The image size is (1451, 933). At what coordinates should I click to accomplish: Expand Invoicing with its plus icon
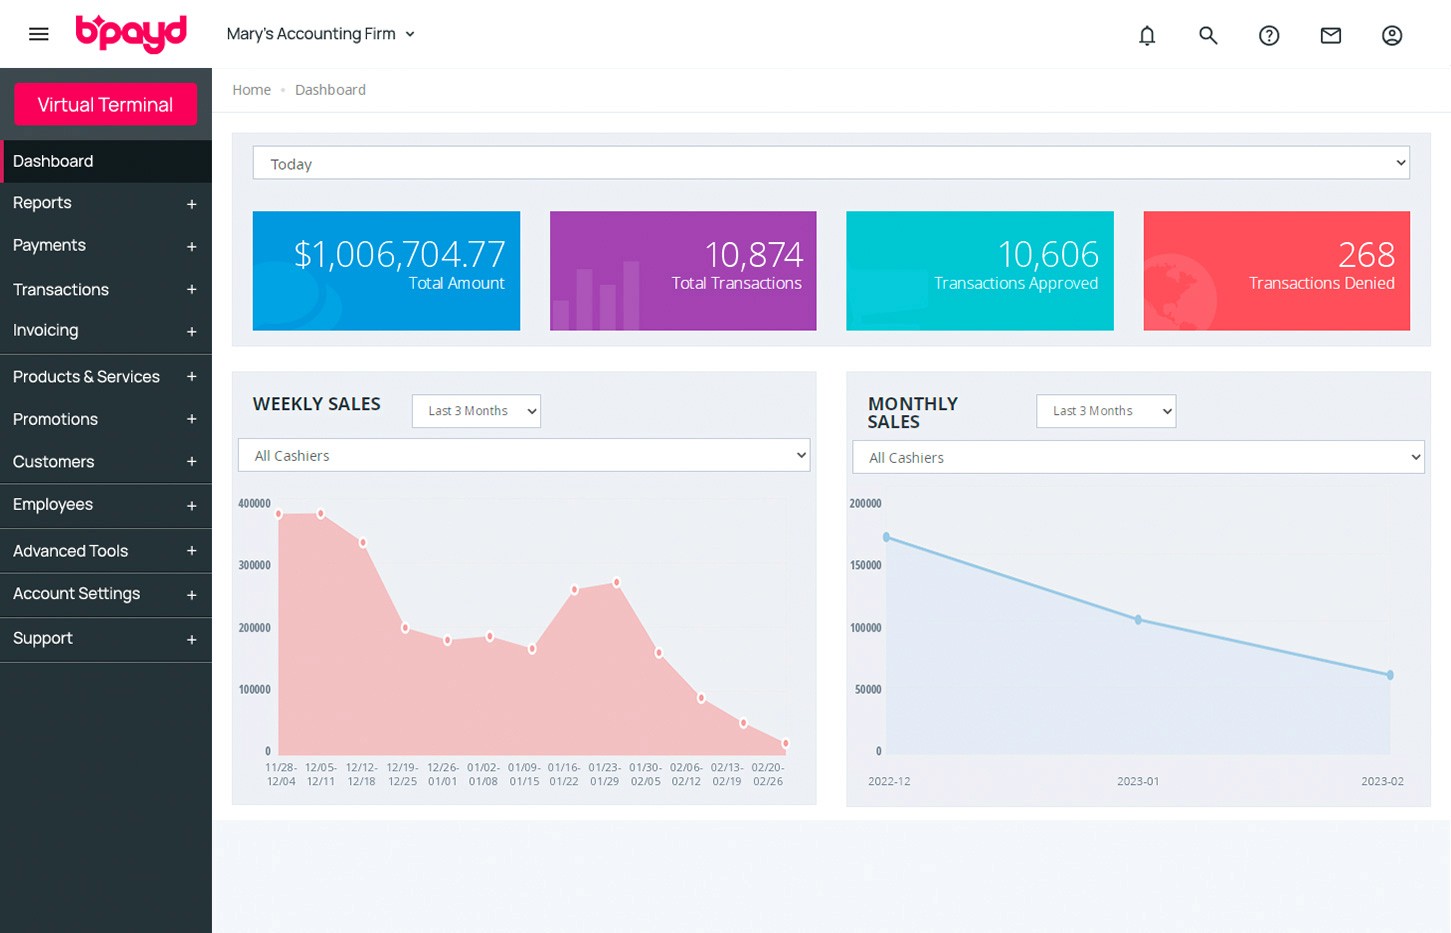tap(191, 332)
